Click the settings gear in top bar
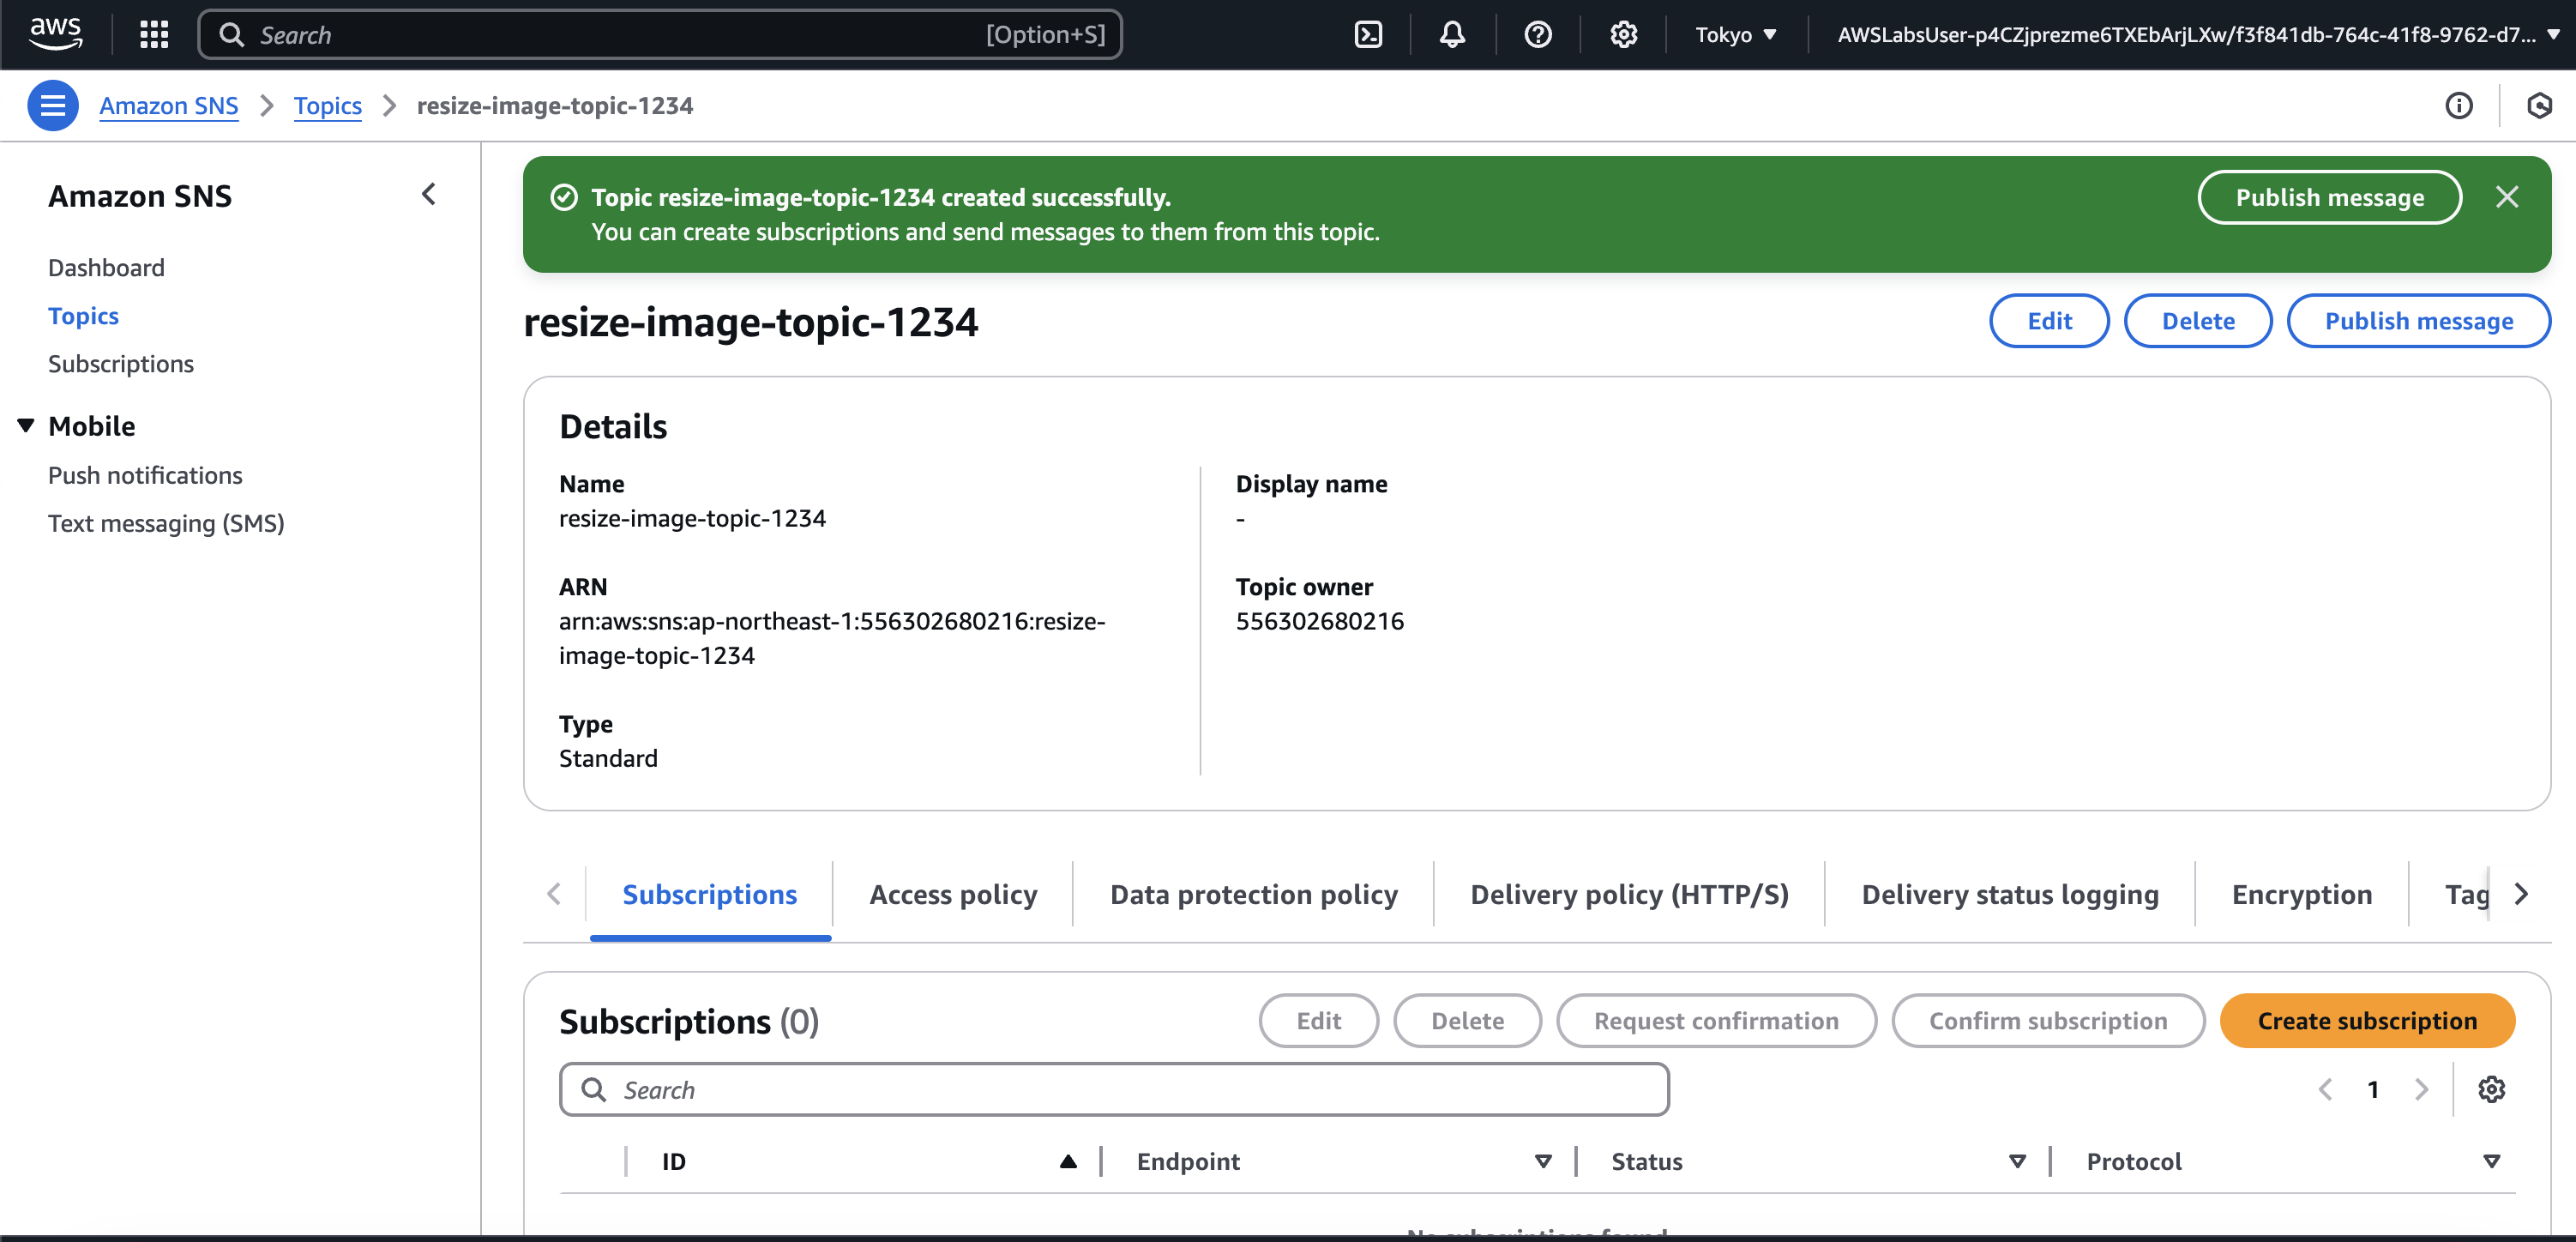2576x1242 pixels. point(1623,35)
